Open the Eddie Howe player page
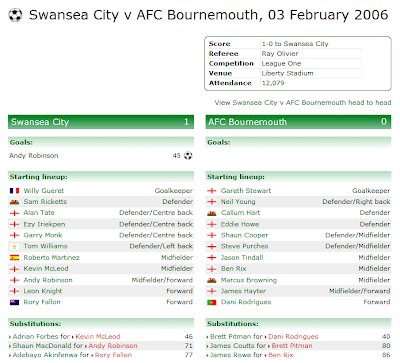Image resolution: width=400 pixels, height=363 pixels. point(240,224)
